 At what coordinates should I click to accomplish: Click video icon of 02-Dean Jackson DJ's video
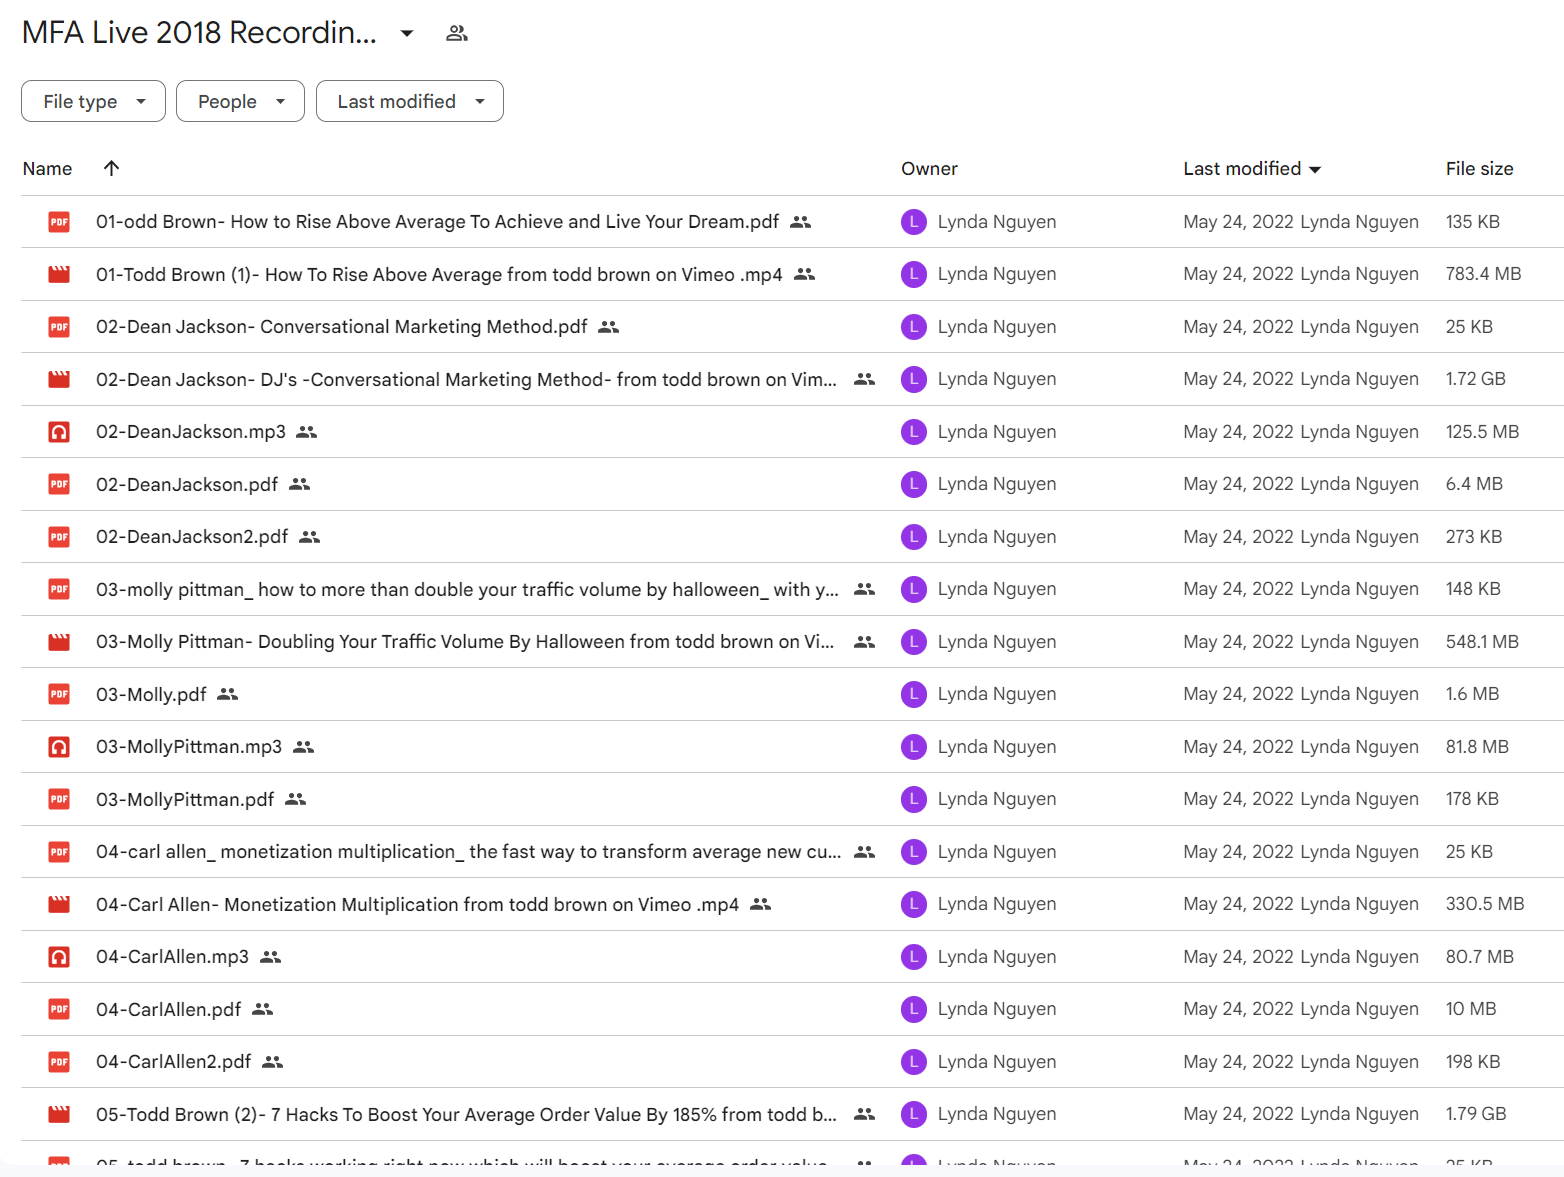pyautogui.click(x=59, y=379)
